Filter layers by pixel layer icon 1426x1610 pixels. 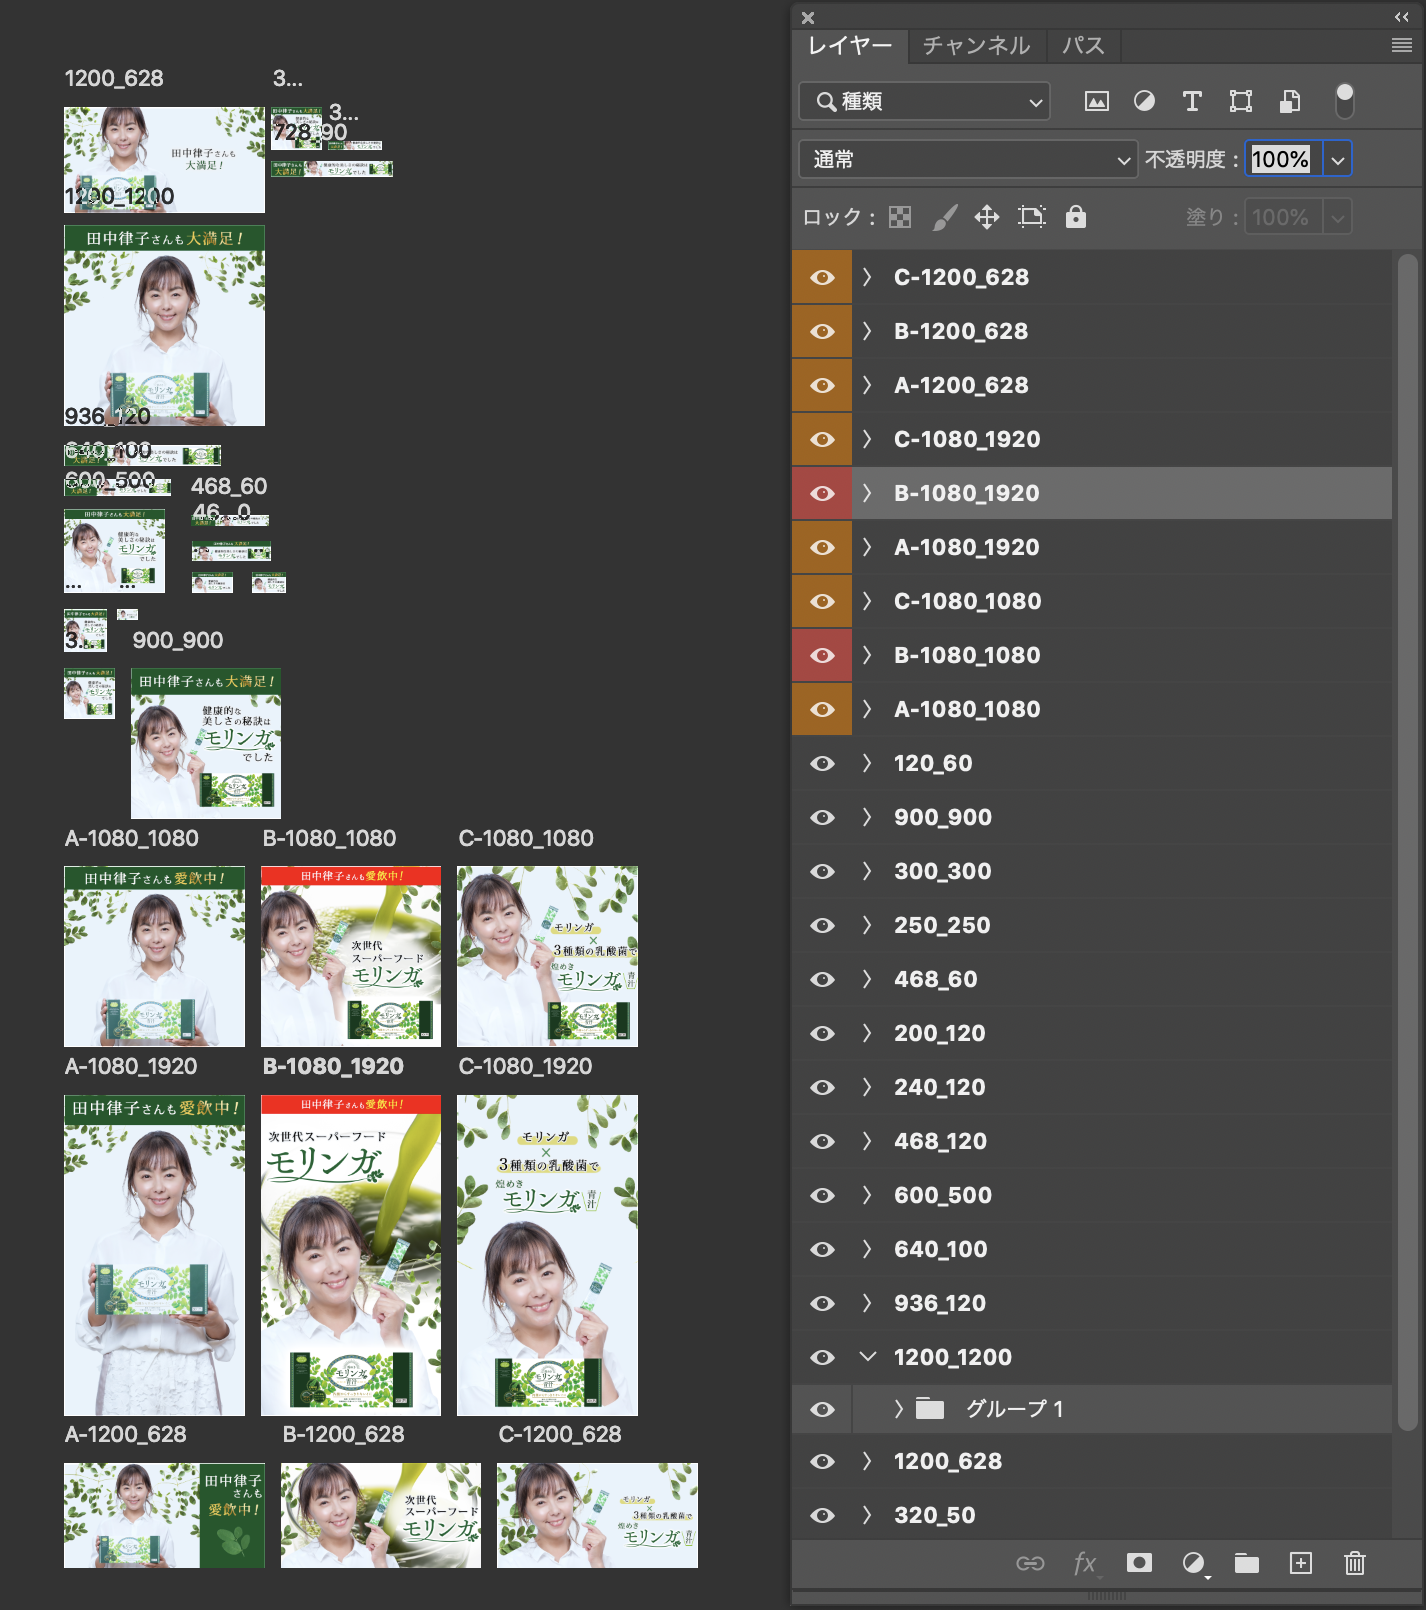point(1097,101)
